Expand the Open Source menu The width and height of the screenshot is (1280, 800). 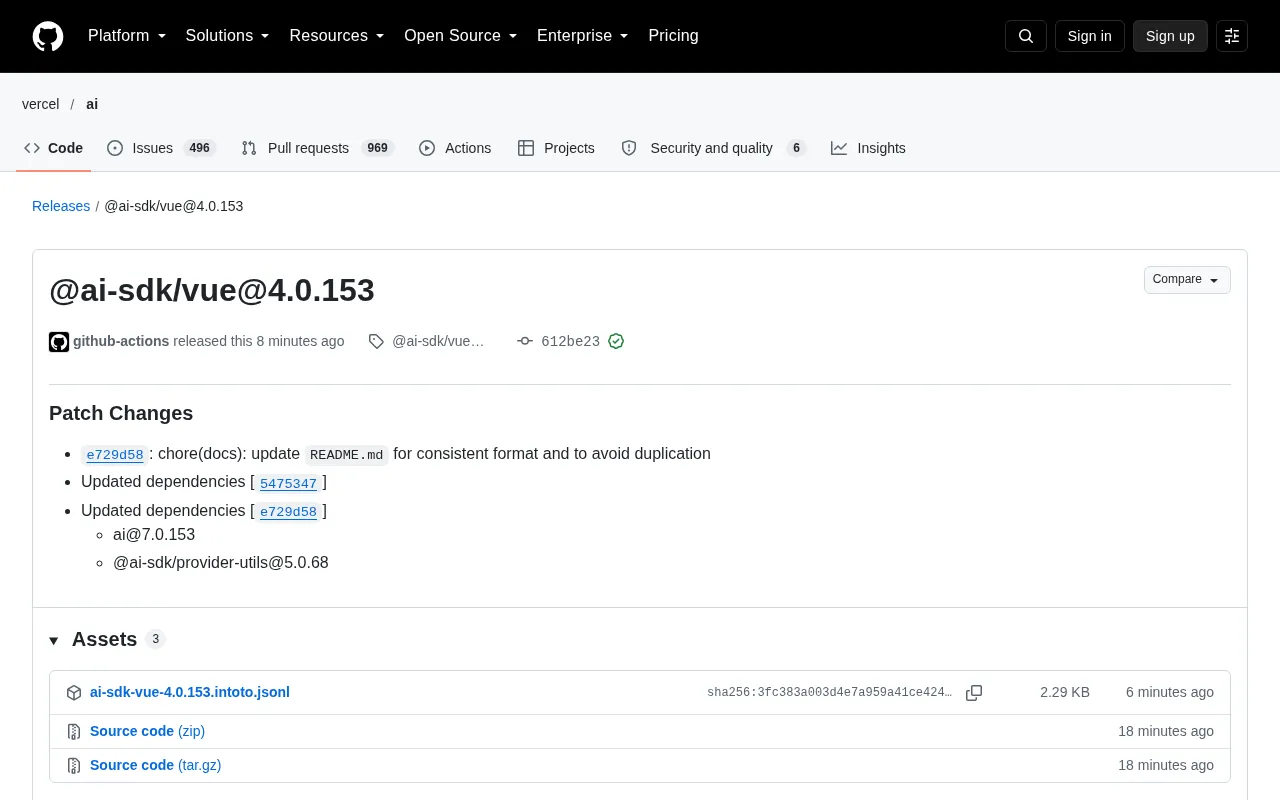click(x=461, y=36)
